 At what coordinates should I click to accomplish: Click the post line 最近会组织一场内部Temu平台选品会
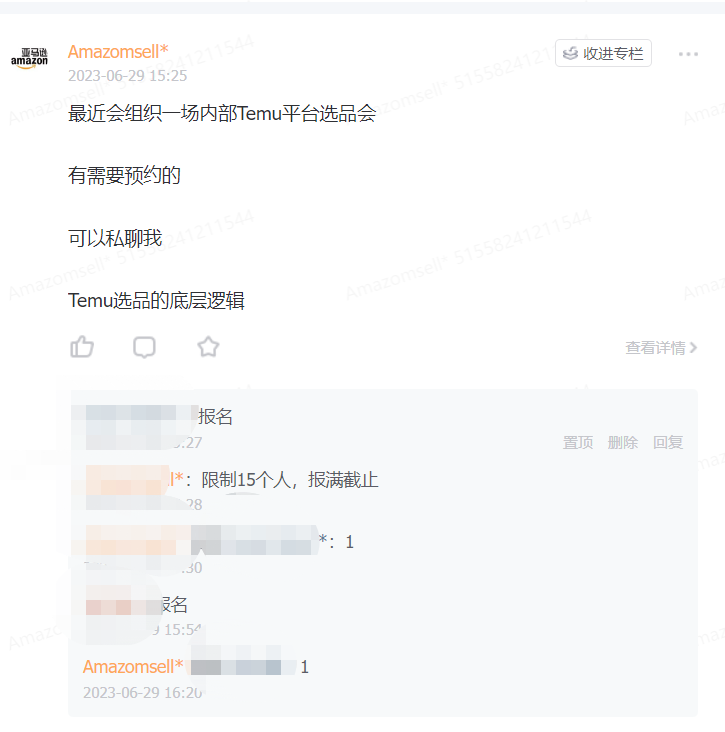222,113
